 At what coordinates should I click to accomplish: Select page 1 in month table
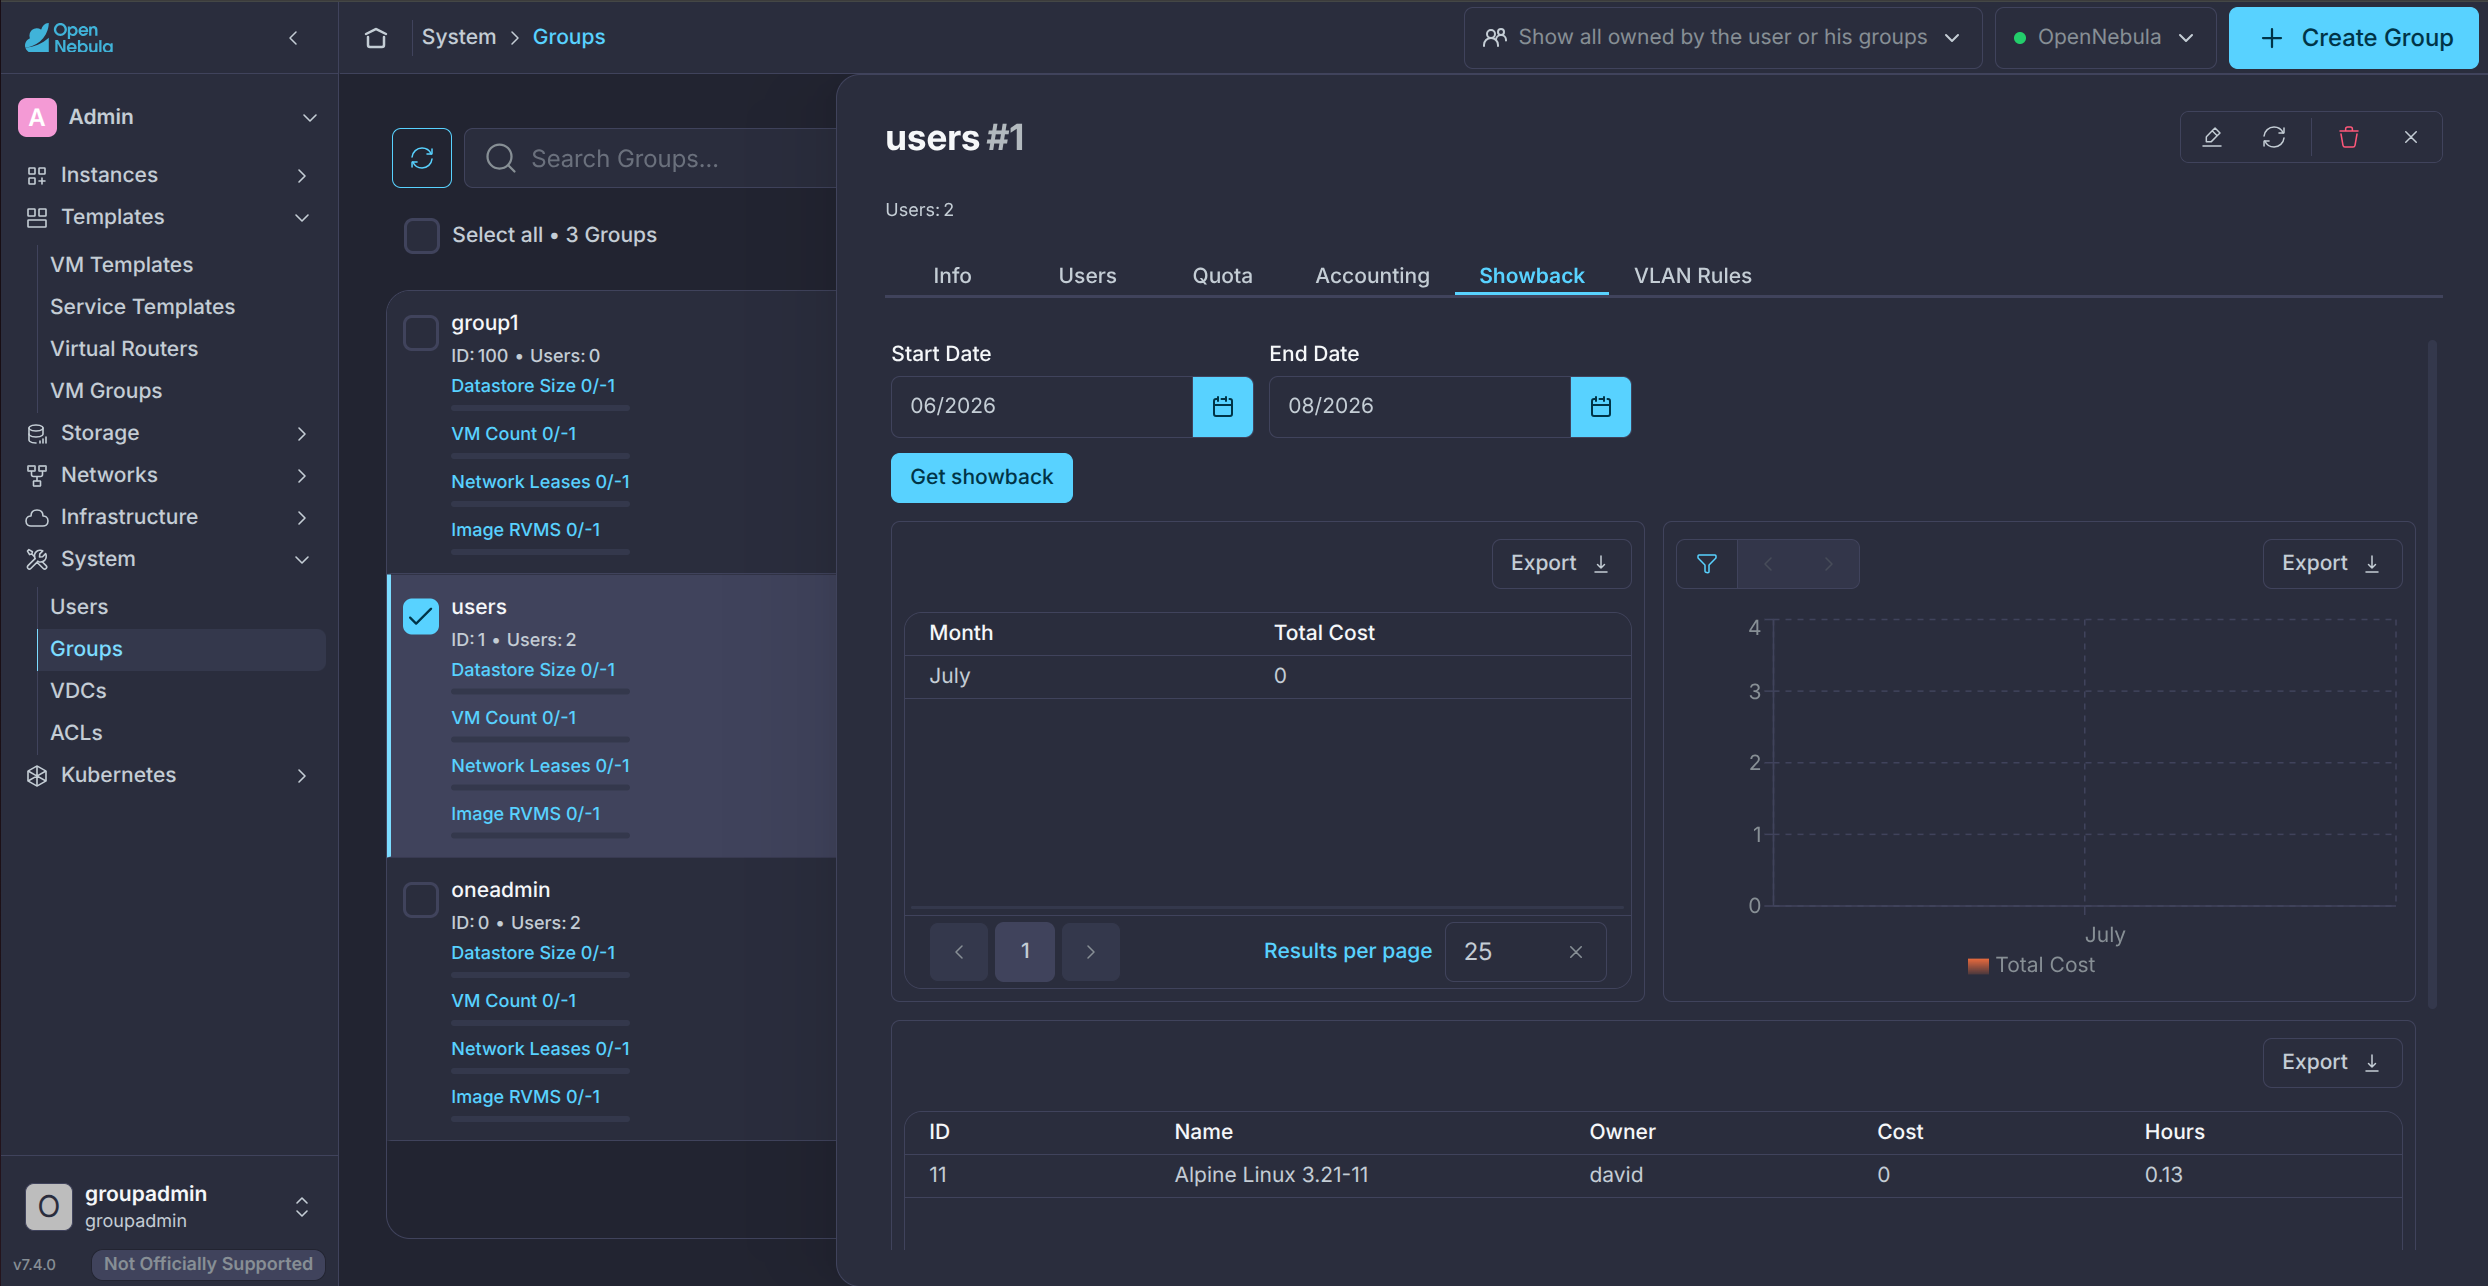(1025, 951)
